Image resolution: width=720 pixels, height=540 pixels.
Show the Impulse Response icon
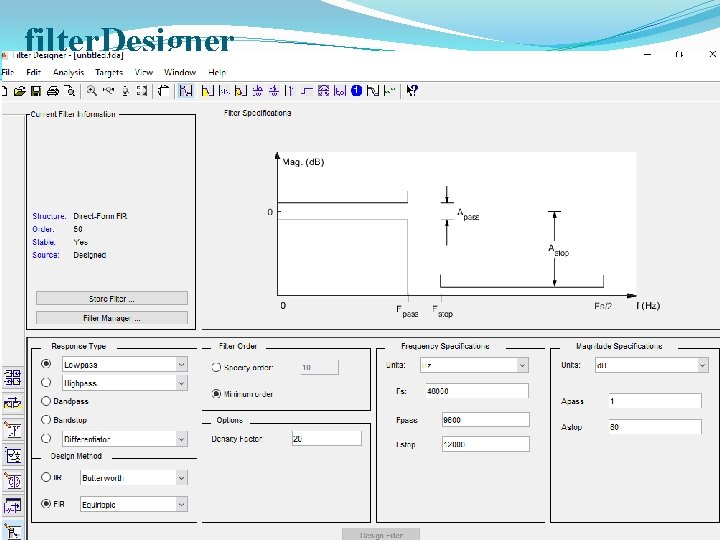289,91
